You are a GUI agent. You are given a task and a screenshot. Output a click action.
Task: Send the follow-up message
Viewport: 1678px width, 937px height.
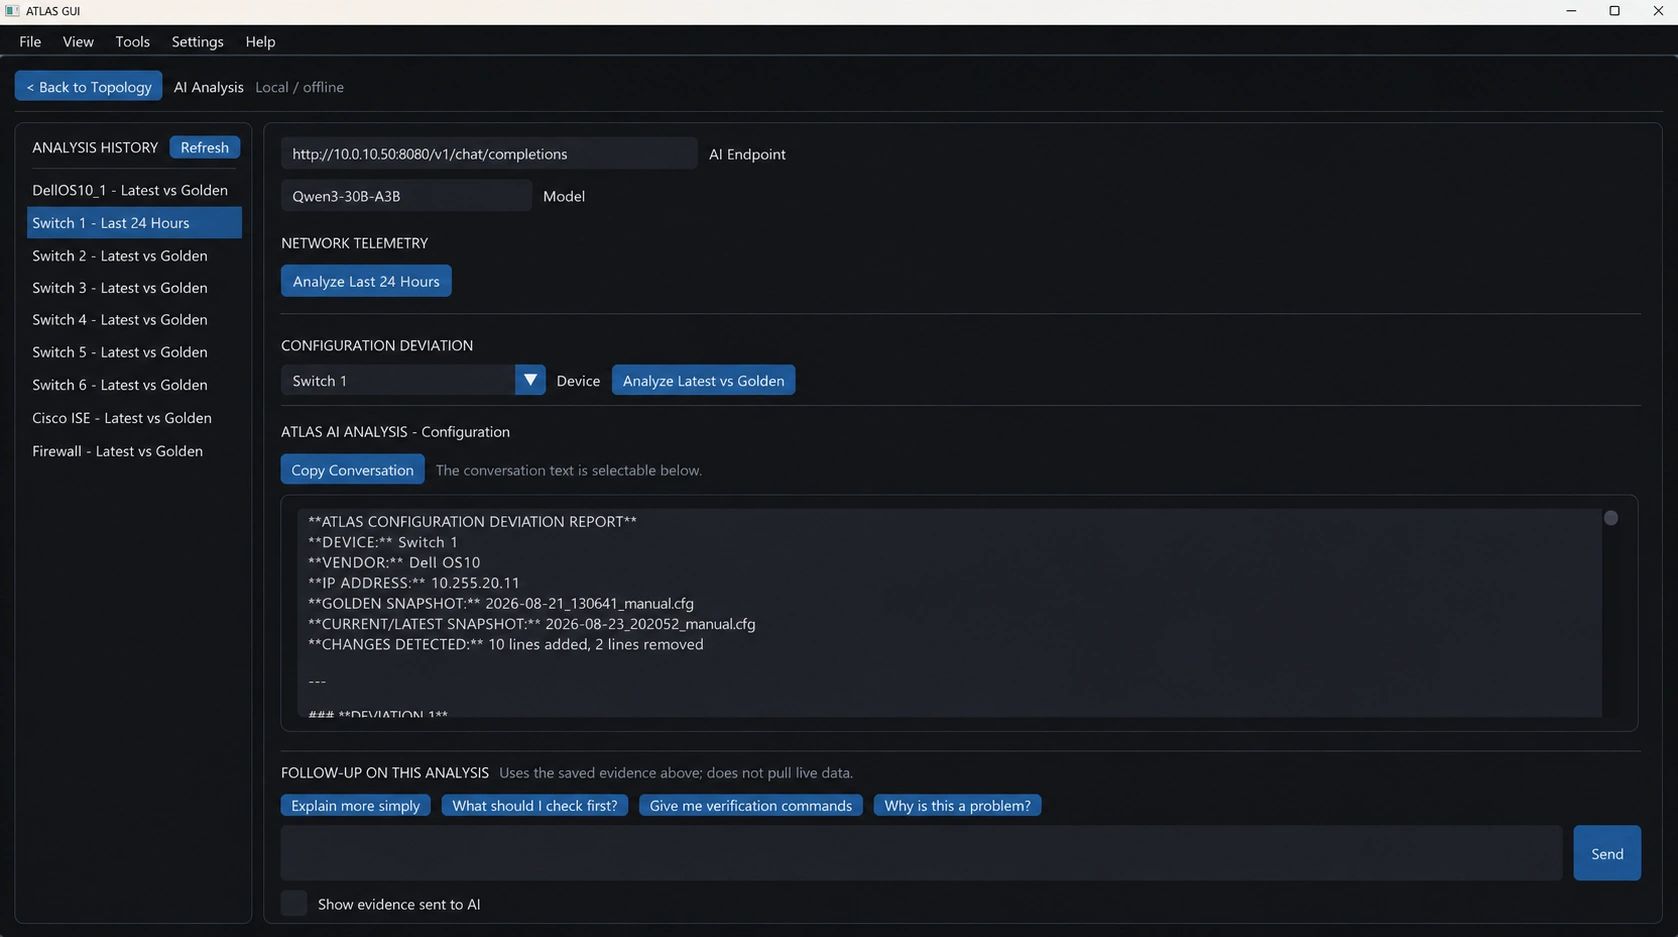pyautogui.click(x=1607, y=853)
